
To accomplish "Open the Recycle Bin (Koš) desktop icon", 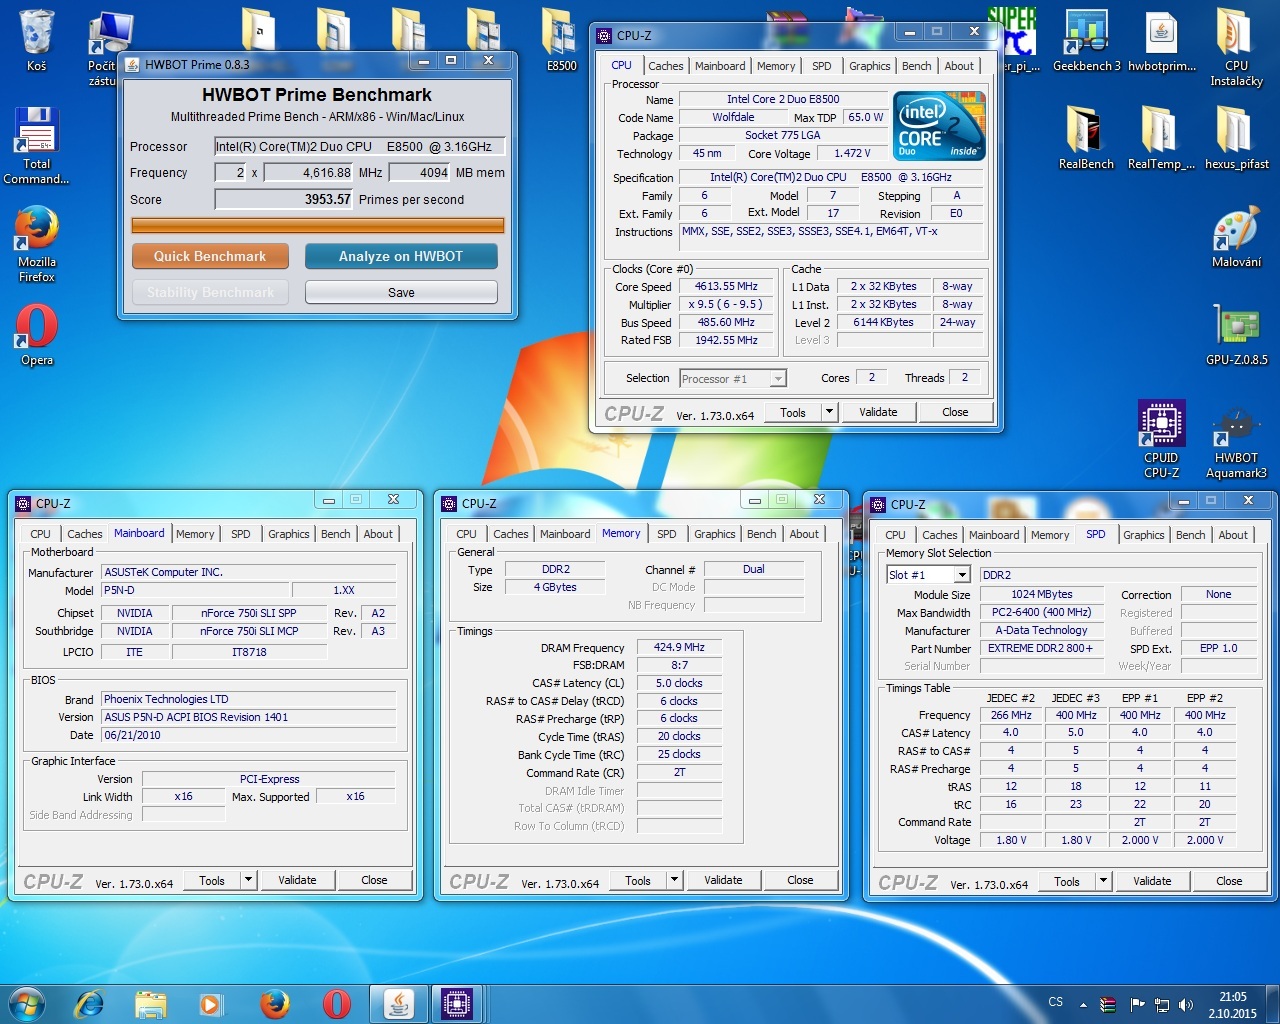I will 37,40.
